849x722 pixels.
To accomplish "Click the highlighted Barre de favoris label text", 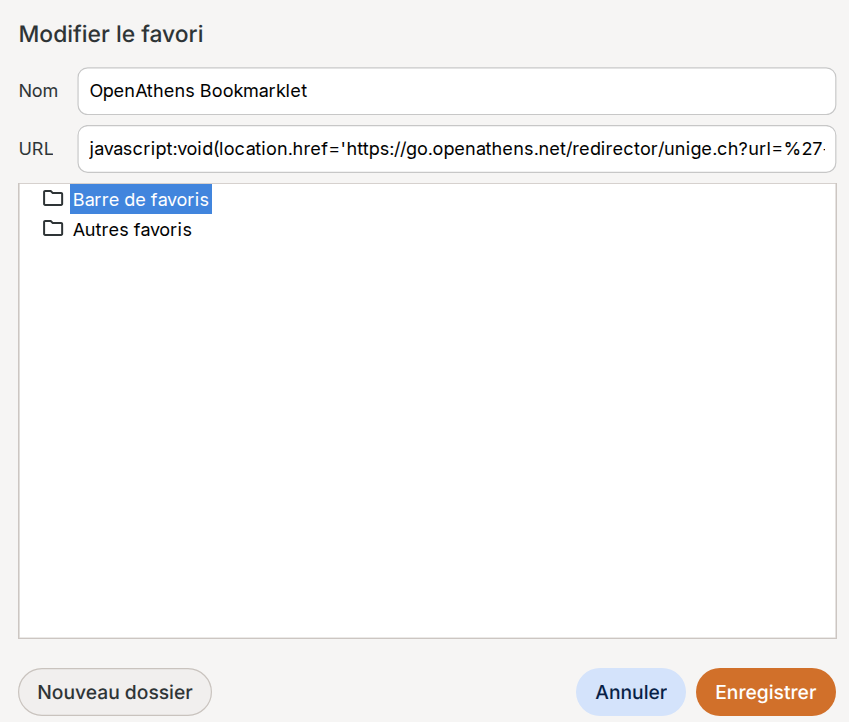I will click(140, 199).
